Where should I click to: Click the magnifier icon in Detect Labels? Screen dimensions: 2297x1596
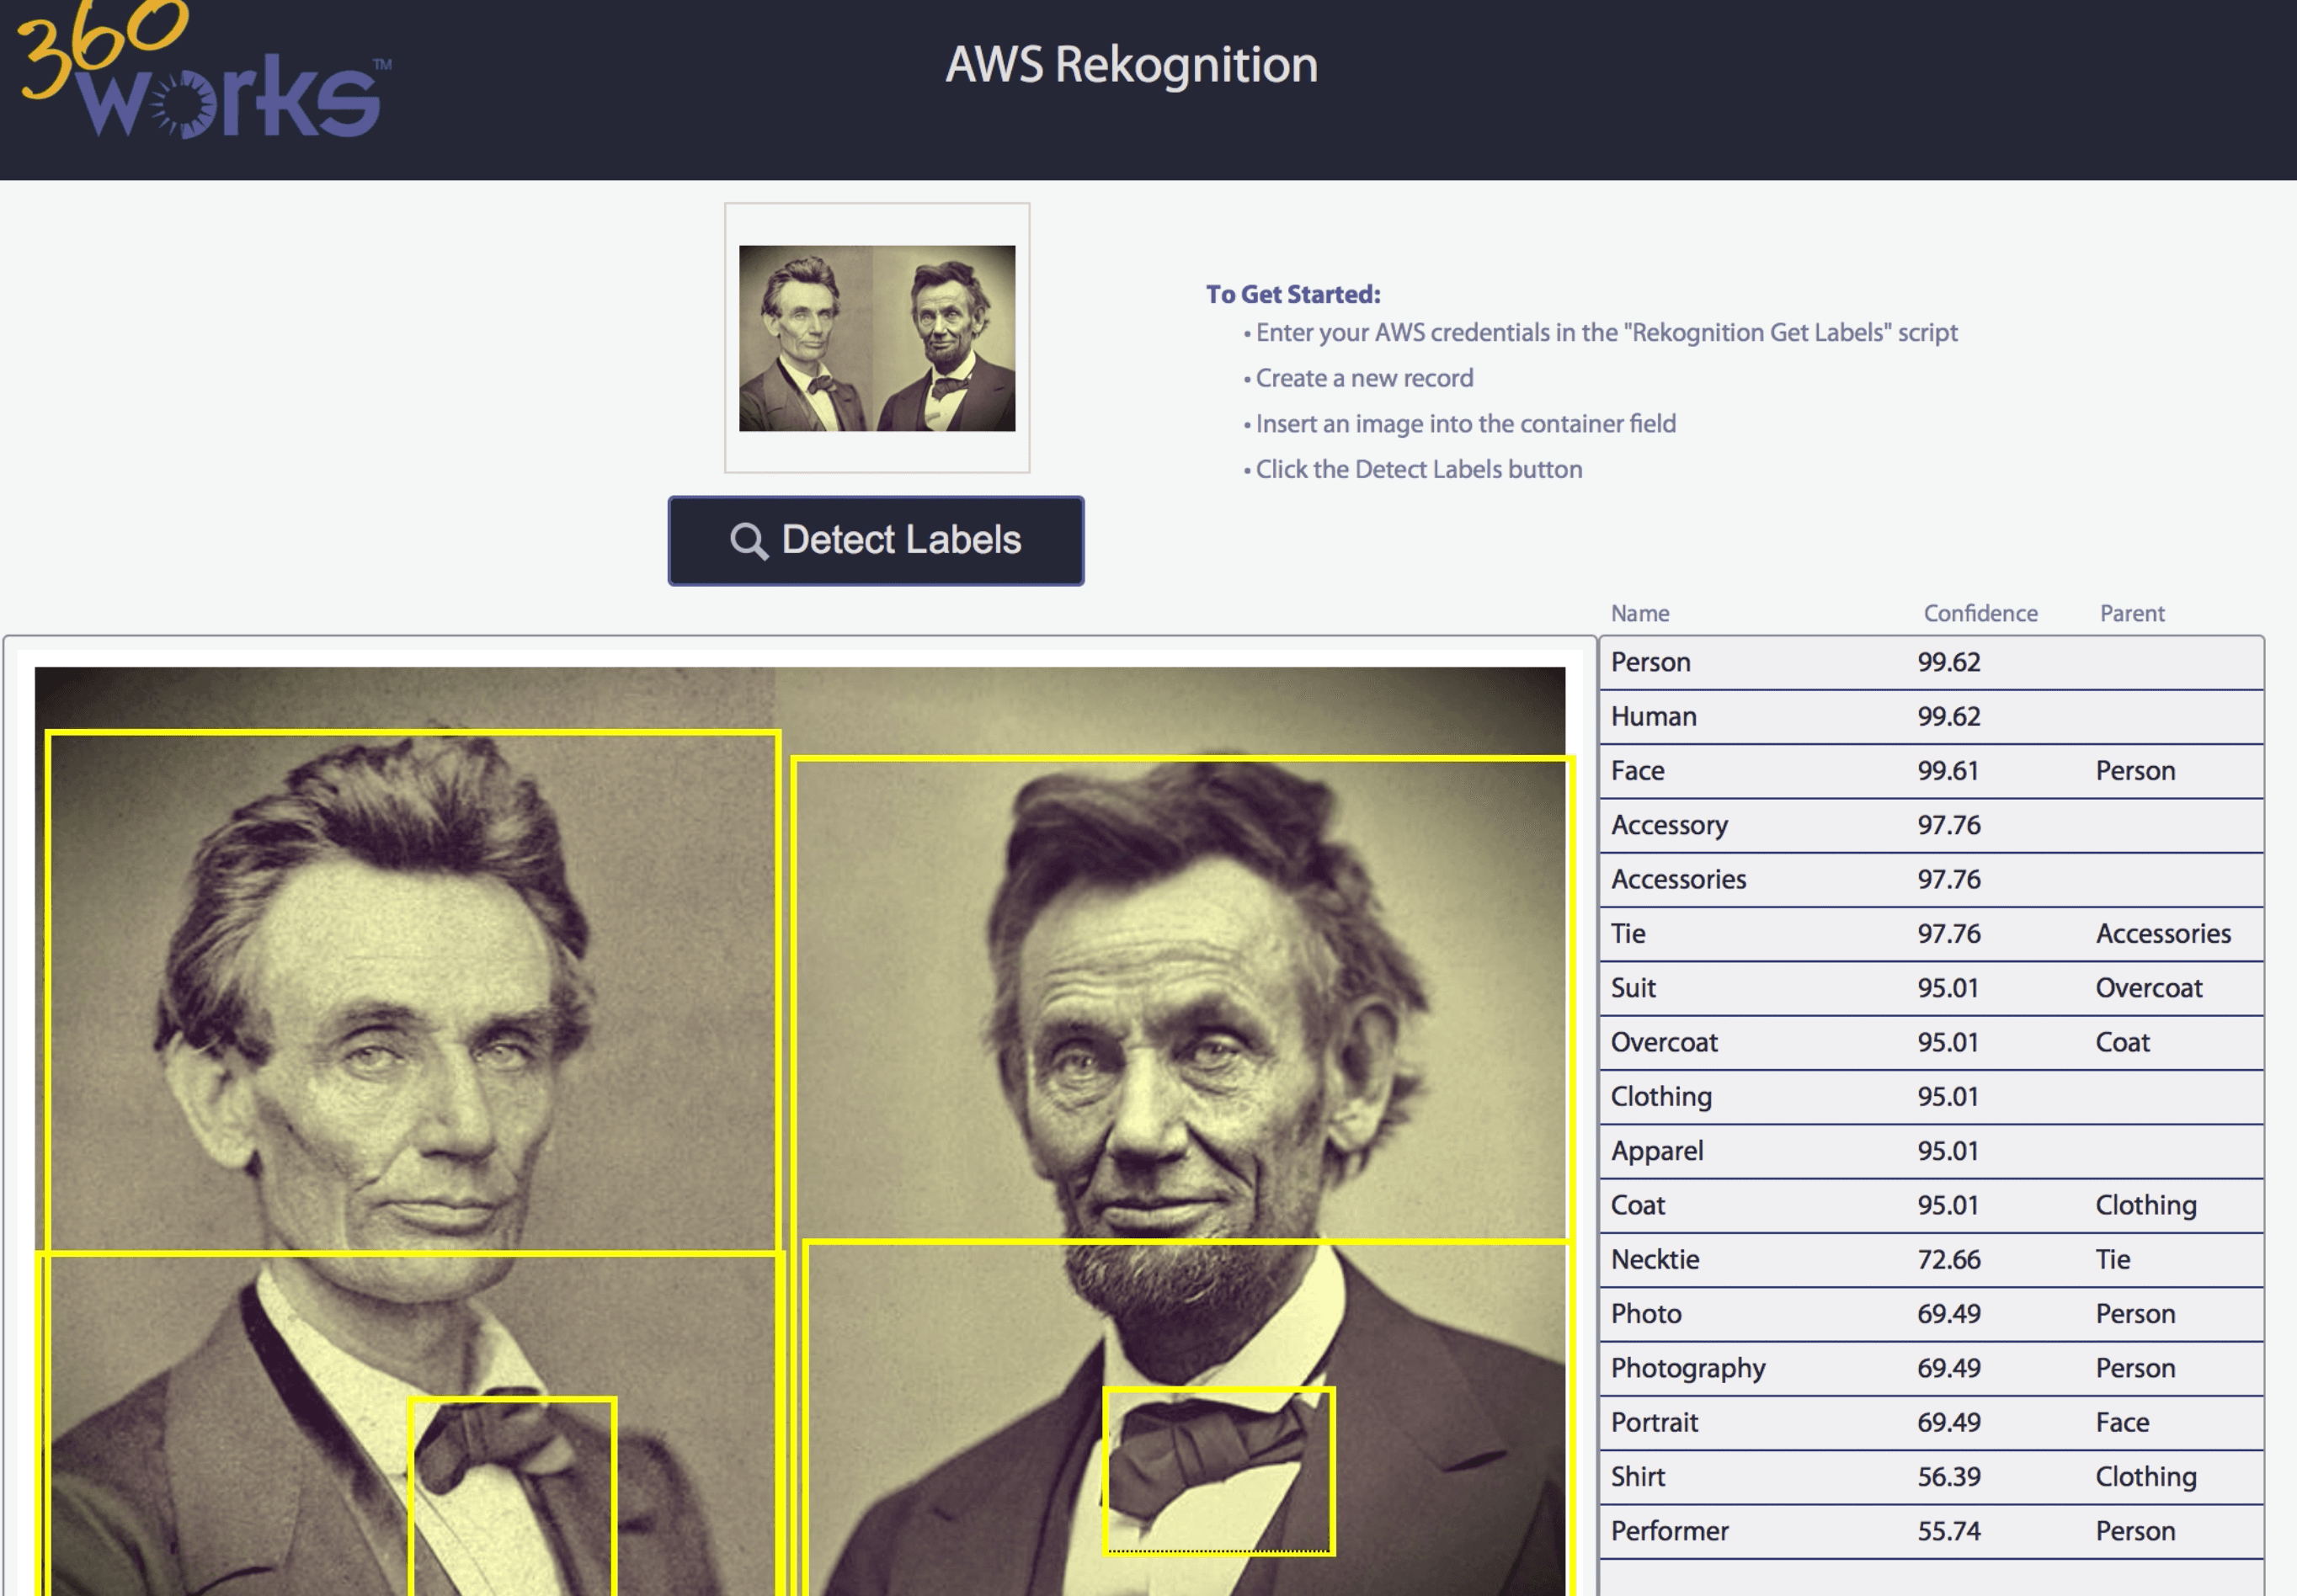[x=748, y=541]
